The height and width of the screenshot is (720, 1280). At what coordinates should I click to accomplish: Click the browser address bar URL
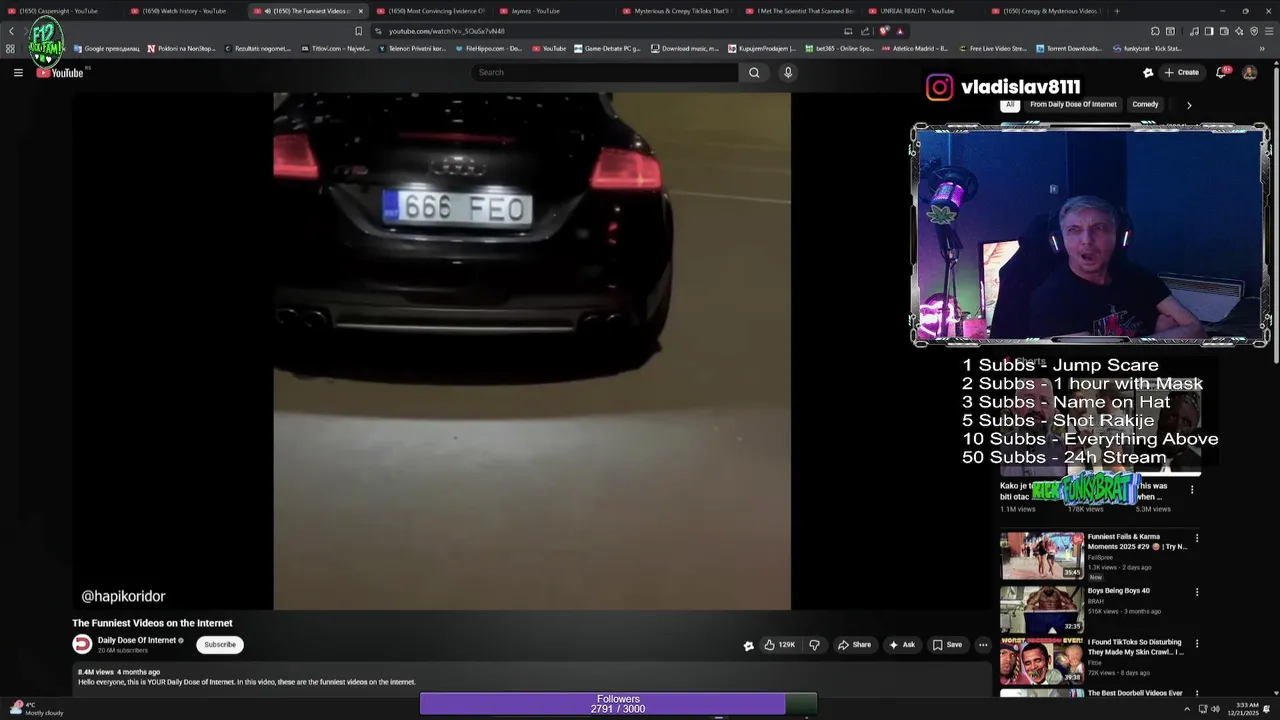(x=446, y=31)
